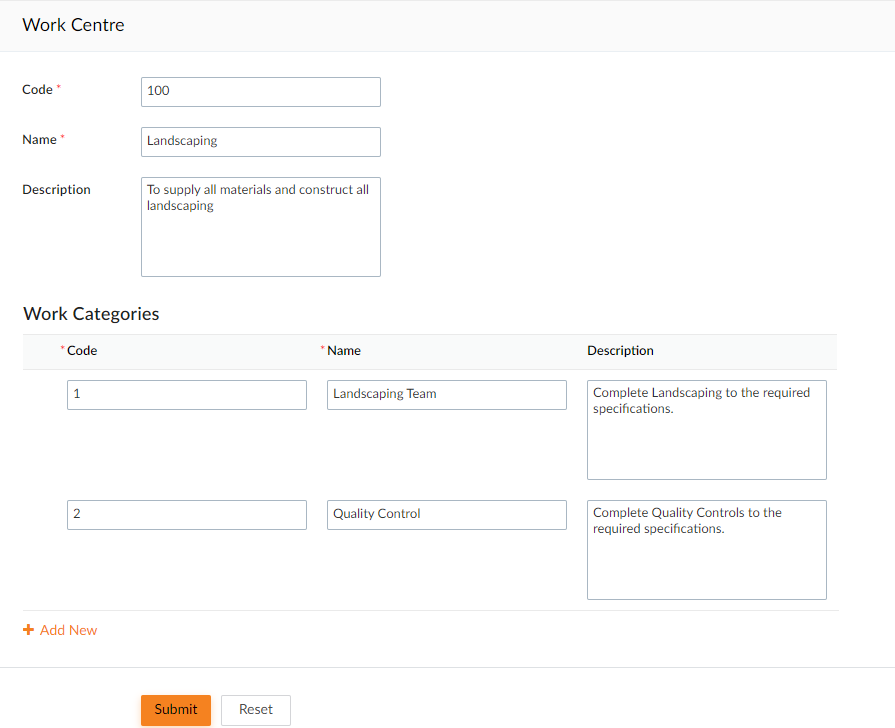Screen dimensions: 895x728
Task: Select category Code field containing 1
Action: 187,395
